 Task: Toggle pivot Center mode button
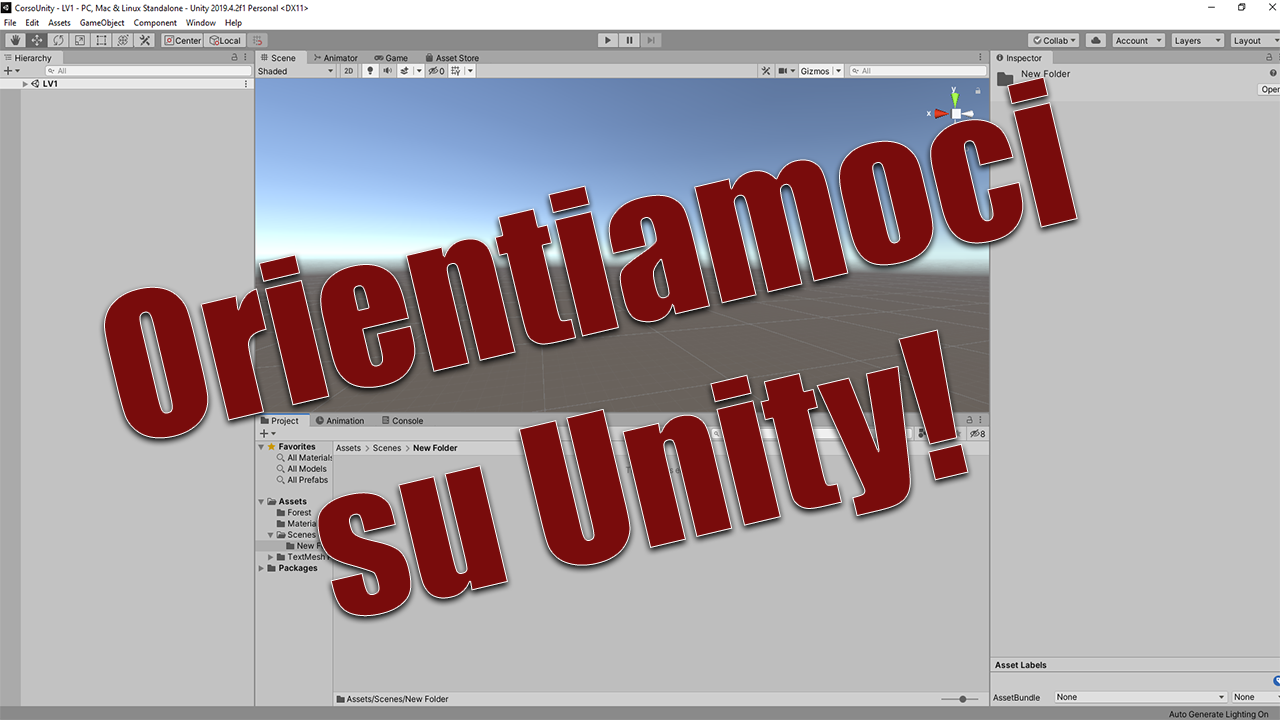tap(183, 40)
